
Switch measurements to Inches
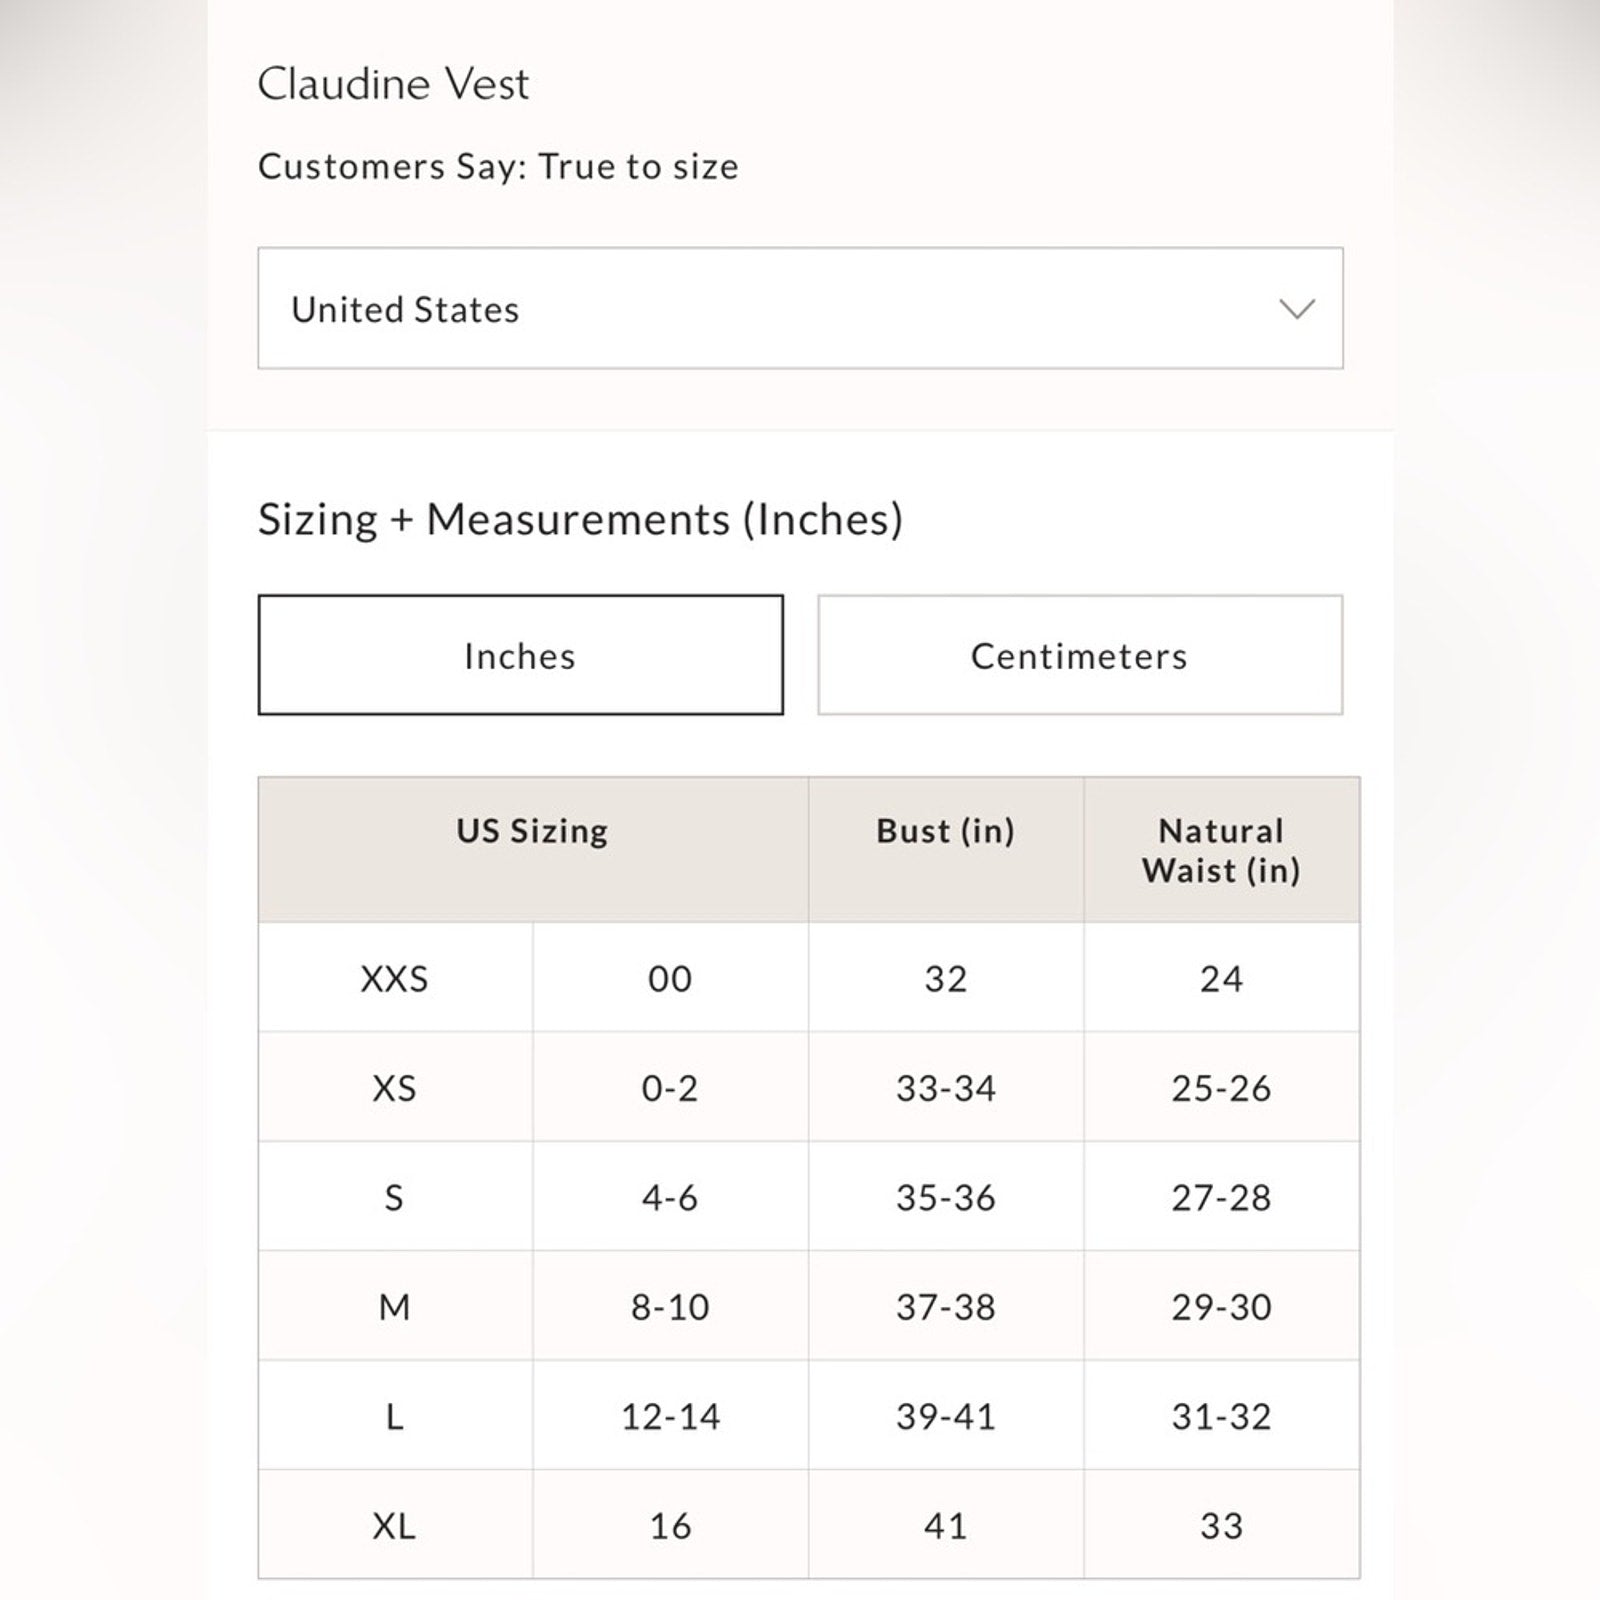tap(520, 656)
